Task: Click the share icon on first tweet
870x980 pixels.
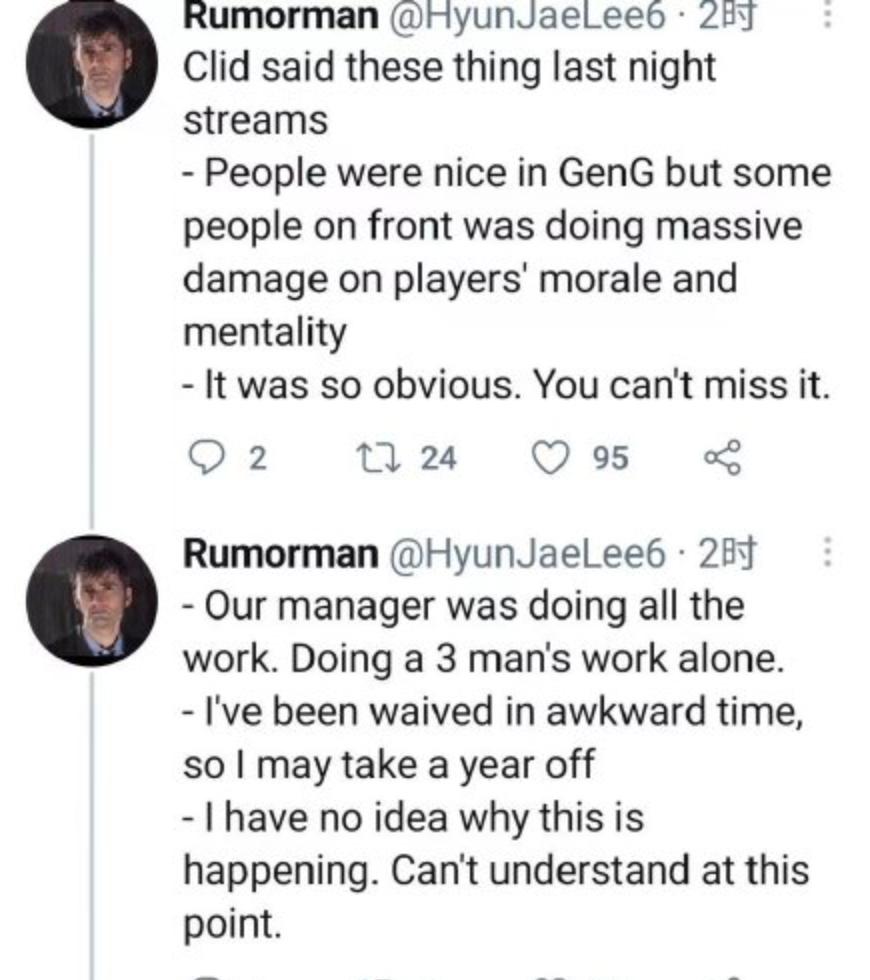Action: pos(722,458)
